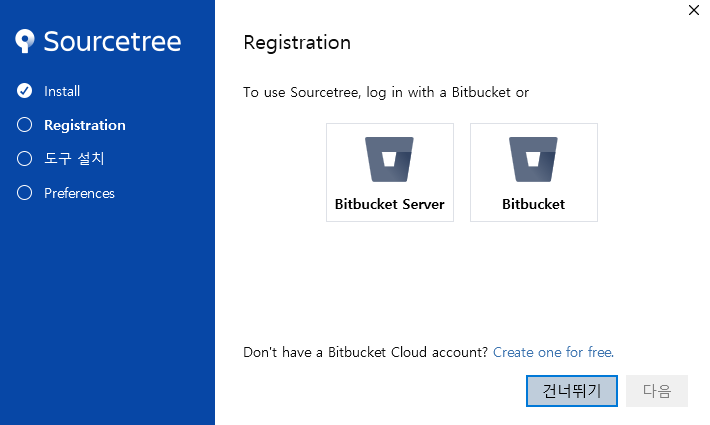Image resolution: width=710 pixels, height=425 pixels.
Task: Select the Preferences step circle
Action: [x=24, y=193]
